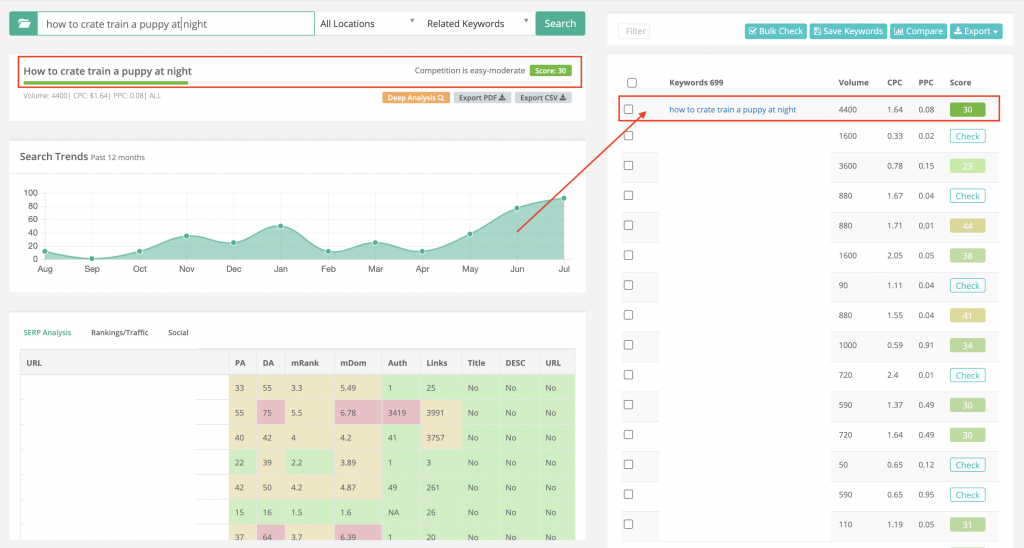This screenshot has width=1024, height=548.
Task: Click Check button in the row with volume 50
Action: coord(967,465)
